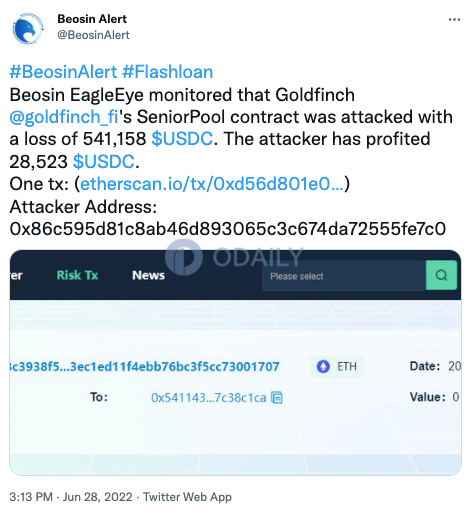Open the Please select search dropdown
The image size is (469, 515).
point(344,276)
